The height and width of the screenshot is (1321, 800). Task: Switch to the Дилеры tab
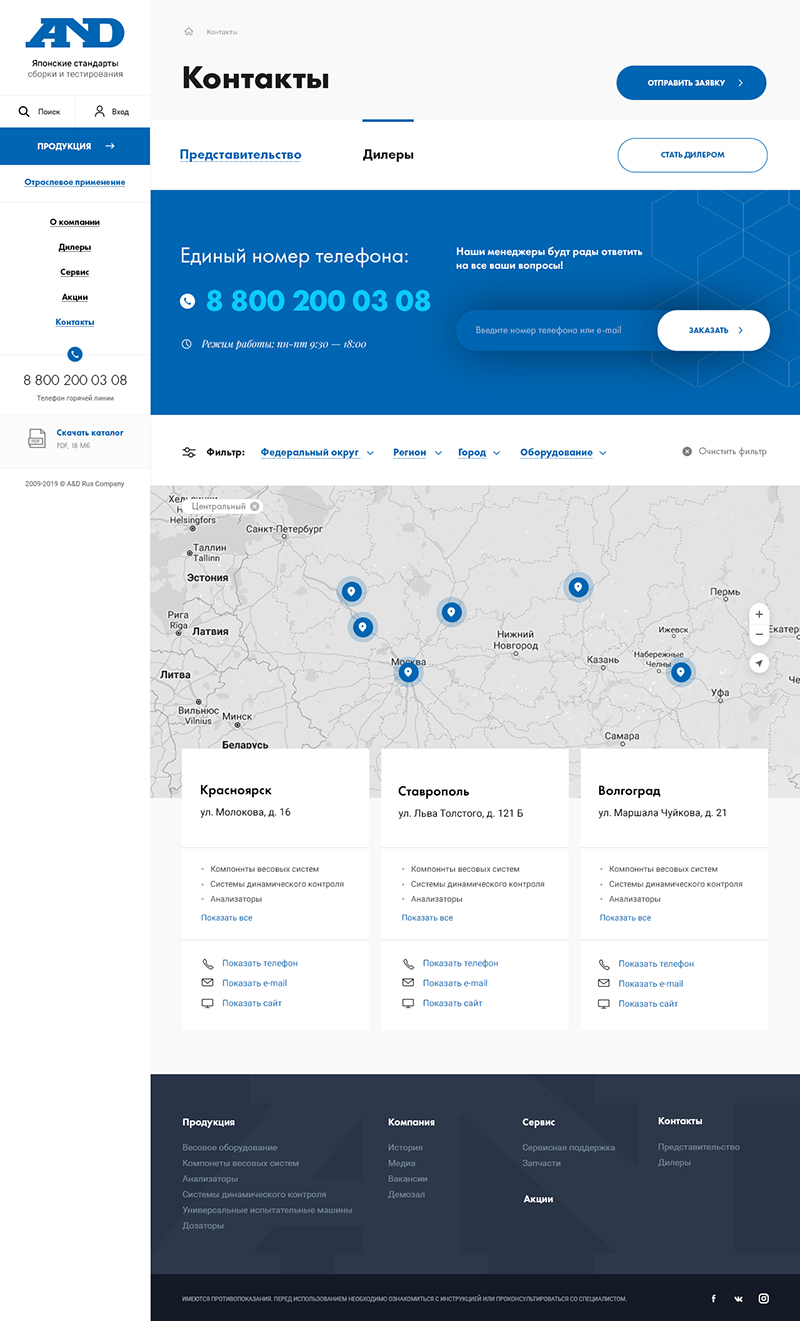[x=388, y=155]
